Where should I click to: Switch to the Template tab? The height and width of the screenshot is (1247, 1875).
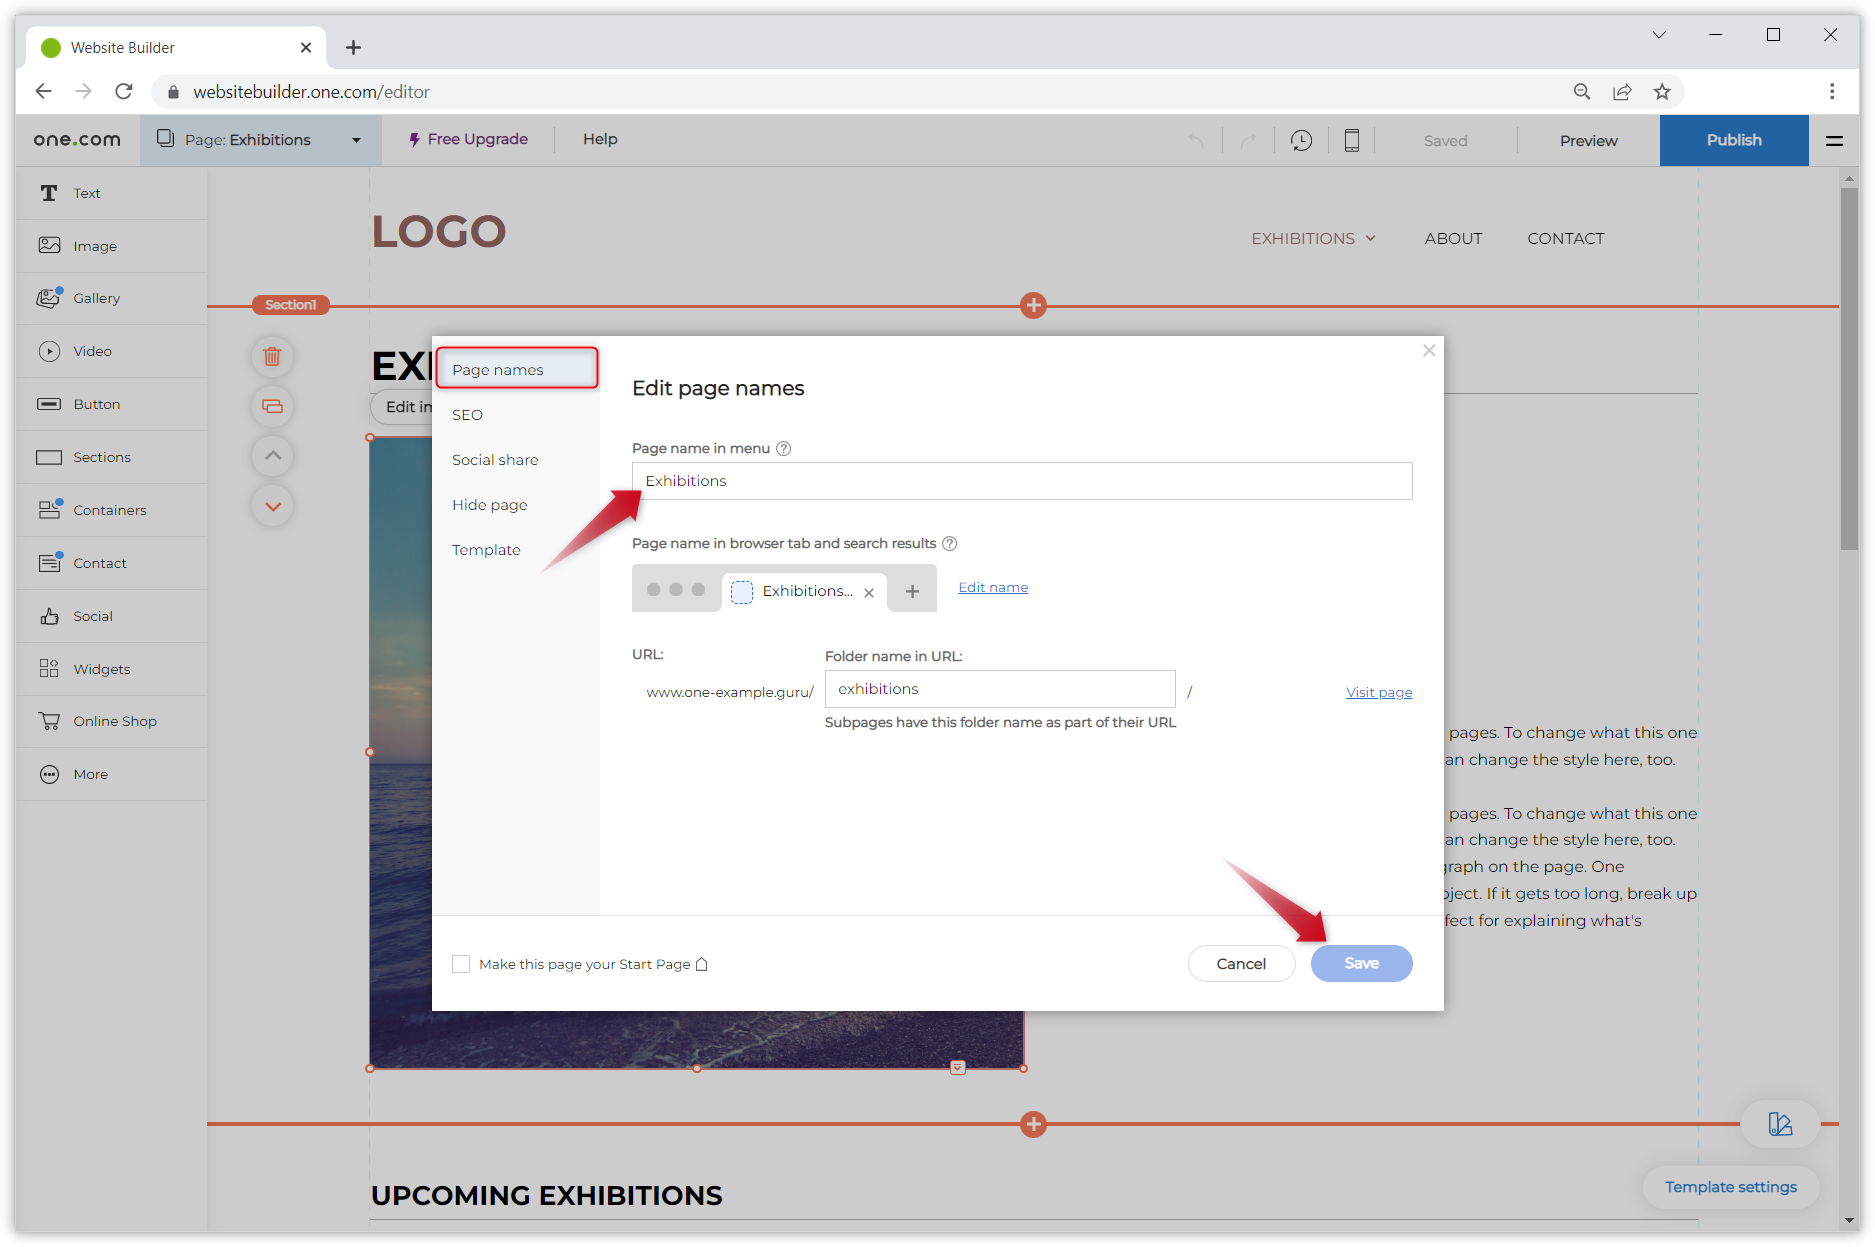pos(486,550)
